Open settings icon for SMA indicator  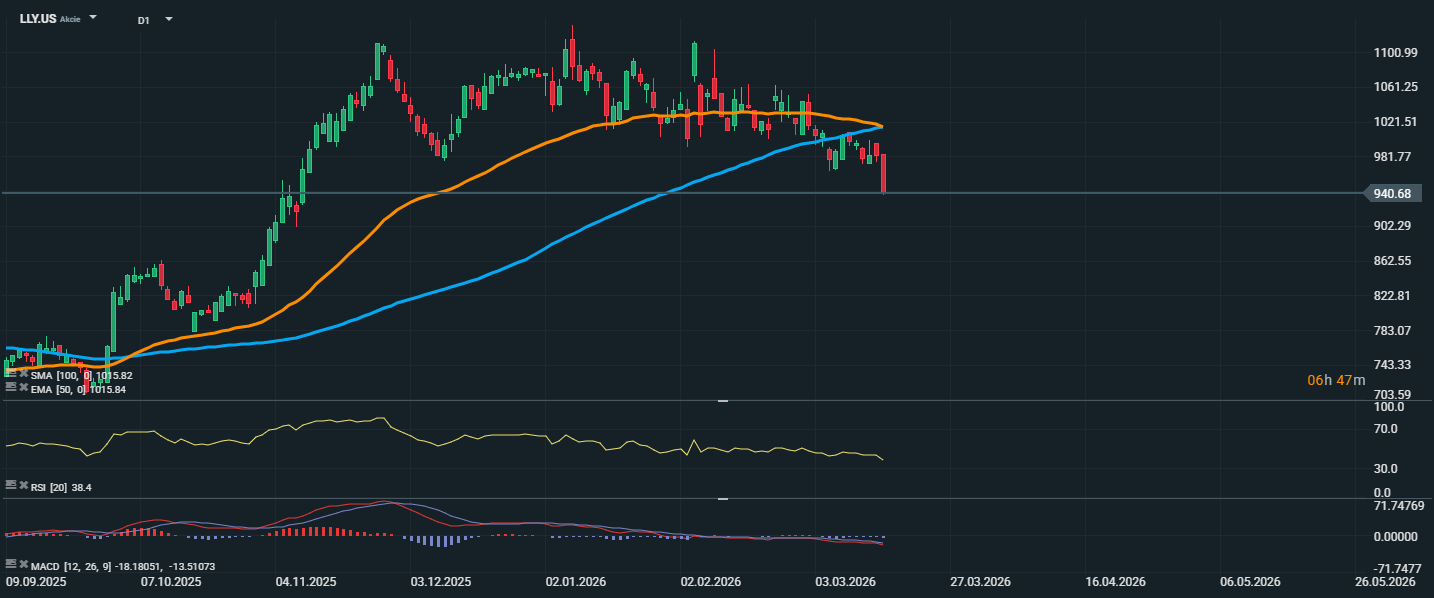[x=10, y=375]
